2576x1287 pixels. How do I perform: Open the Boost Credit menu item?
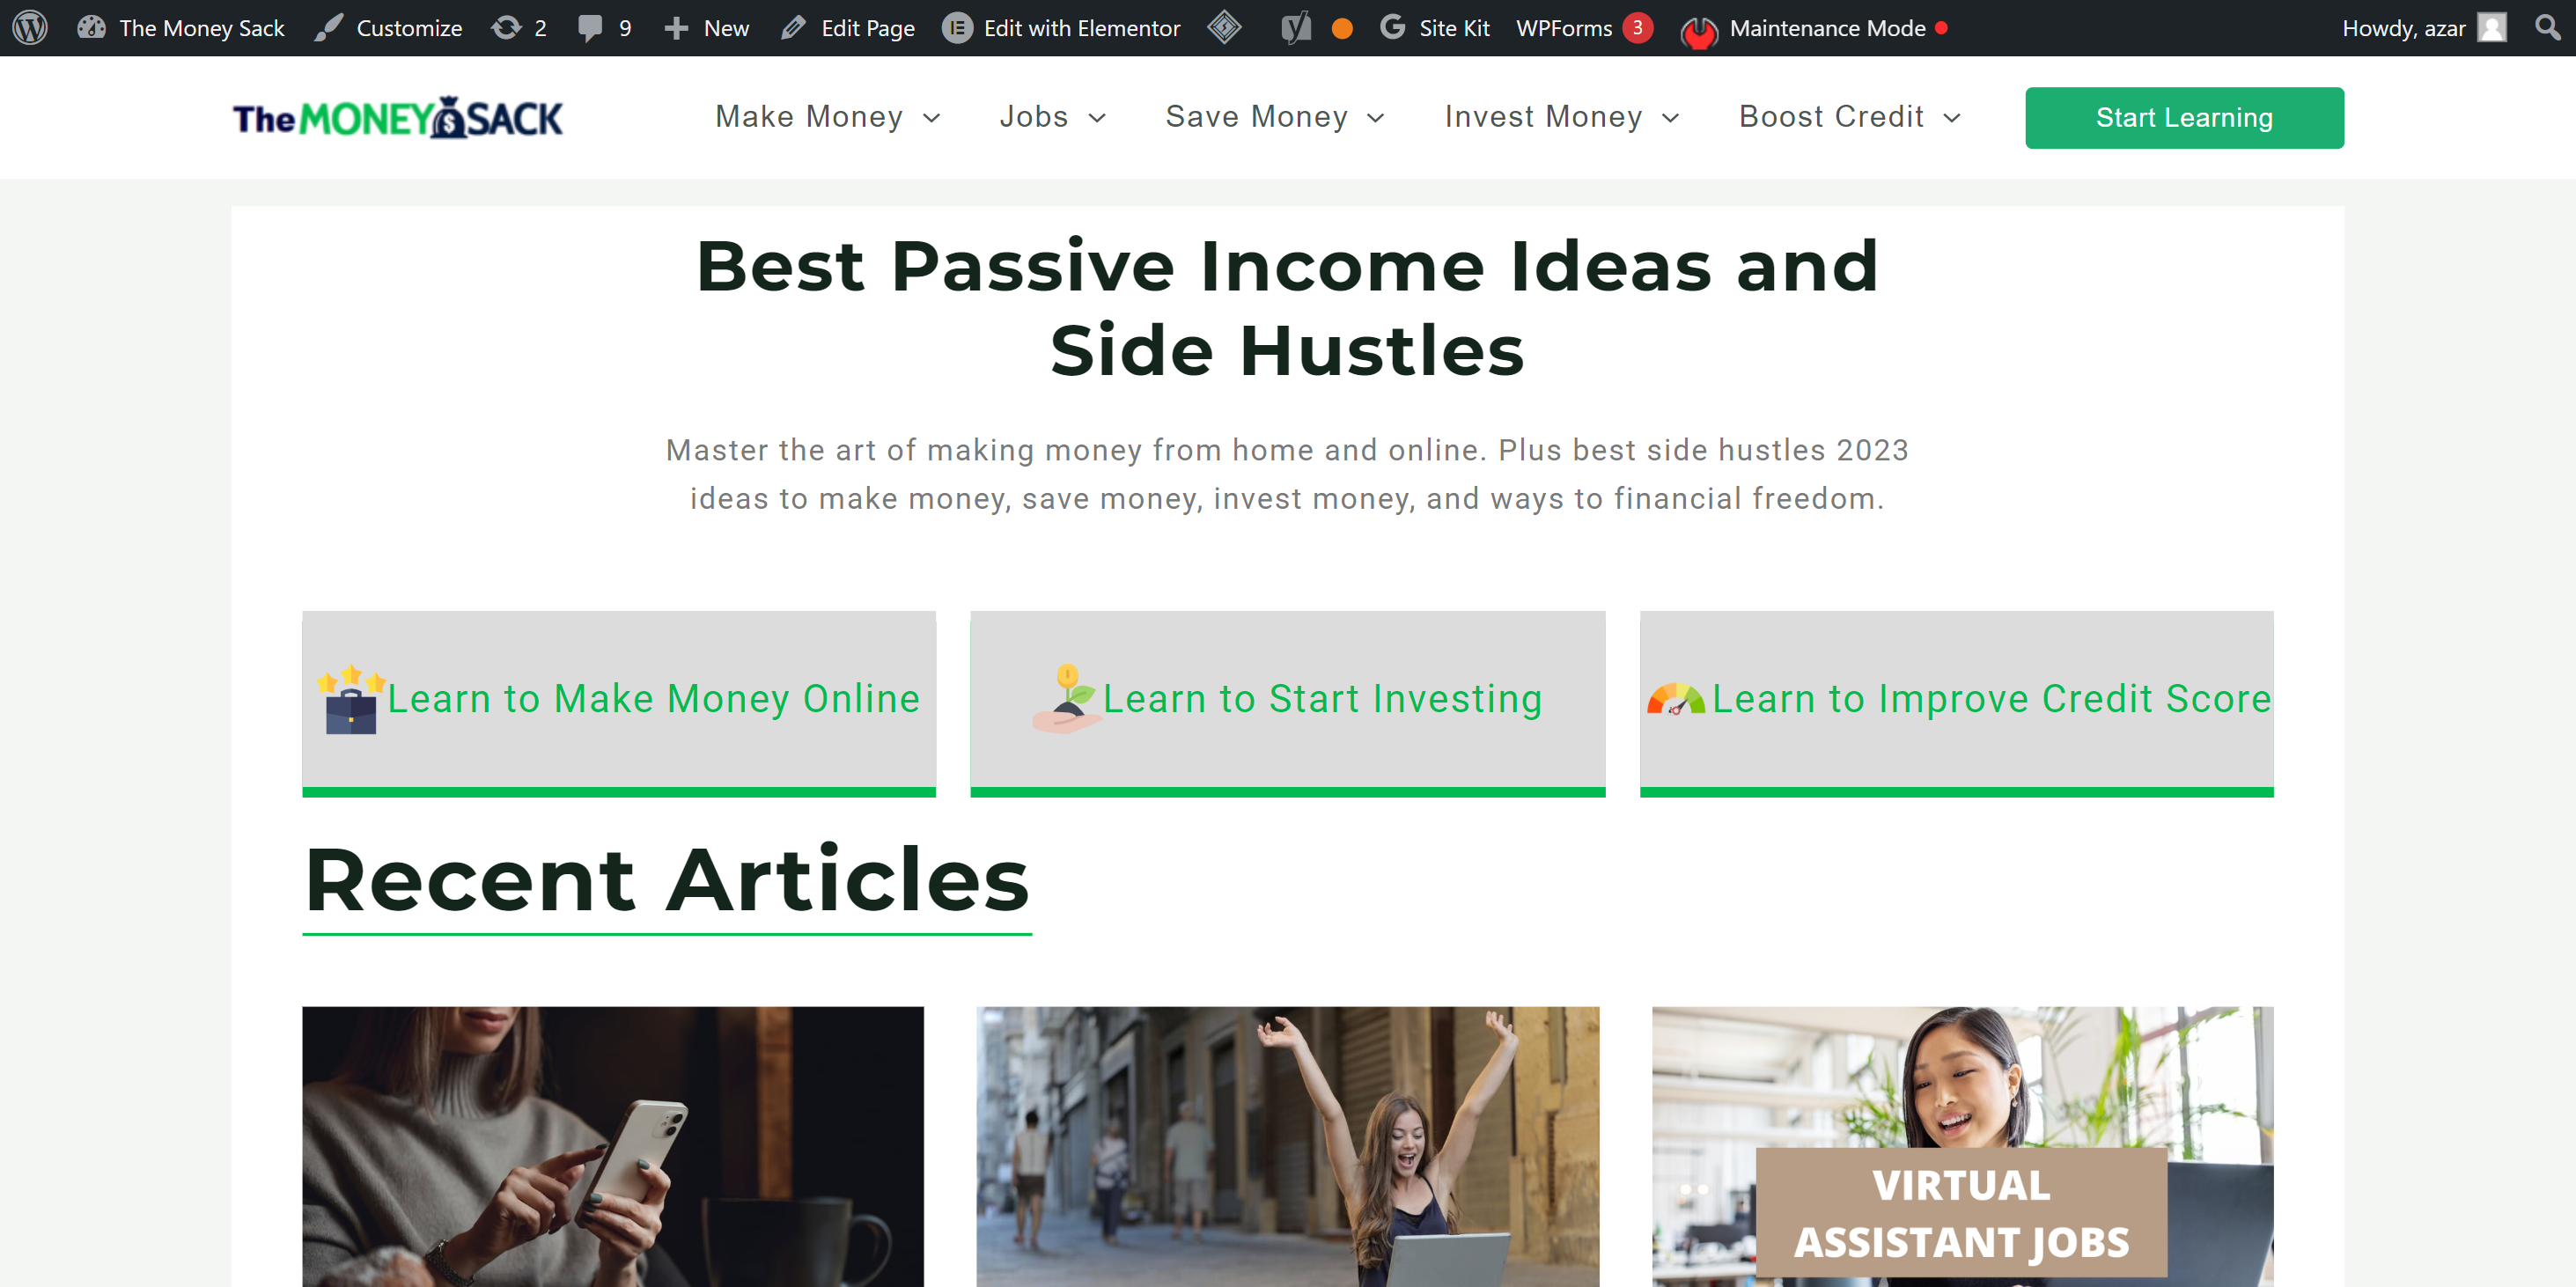1830,117
